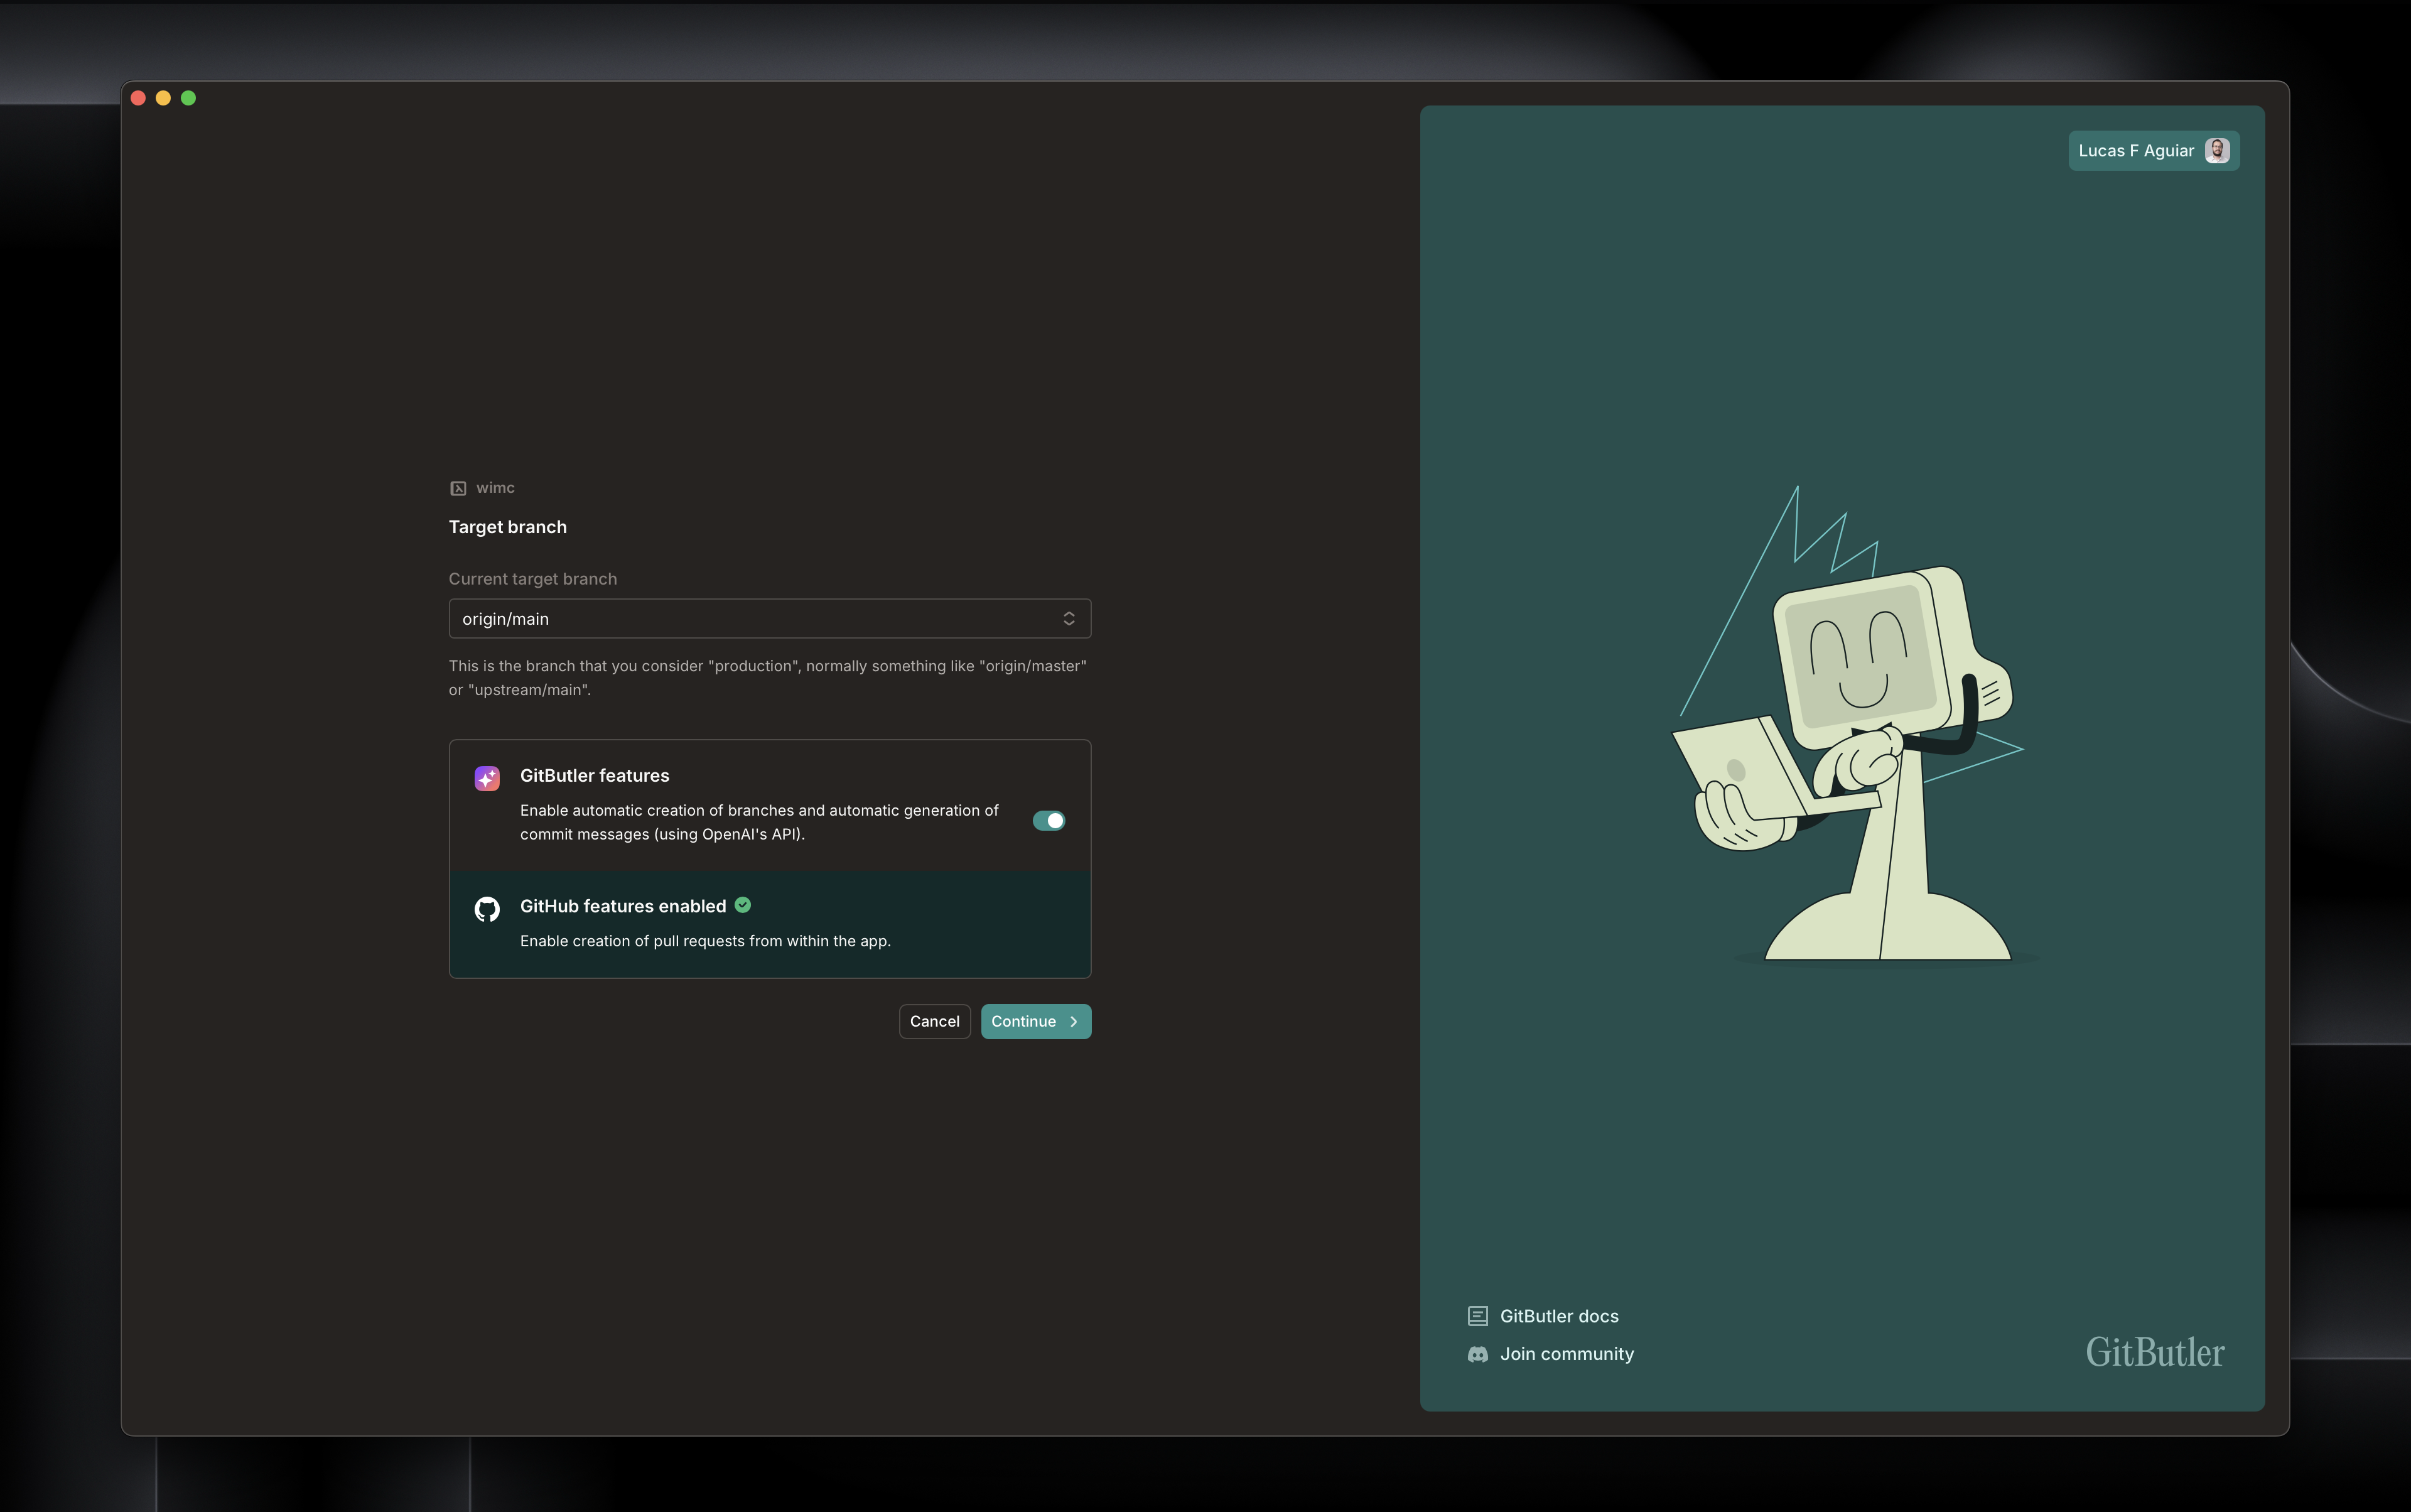This screenshot has height=1512, width=2411.
Task: Click the GitButler logo wordmark
Action: click(x=2154, y=1352)
